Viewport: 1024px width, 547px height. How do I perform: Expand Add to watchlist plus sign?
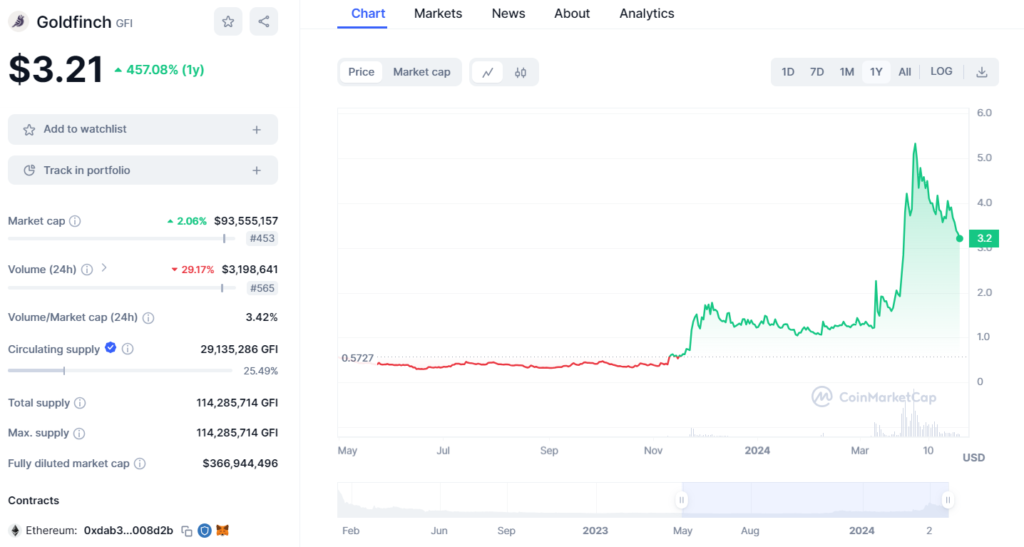(x=257, y=130)
